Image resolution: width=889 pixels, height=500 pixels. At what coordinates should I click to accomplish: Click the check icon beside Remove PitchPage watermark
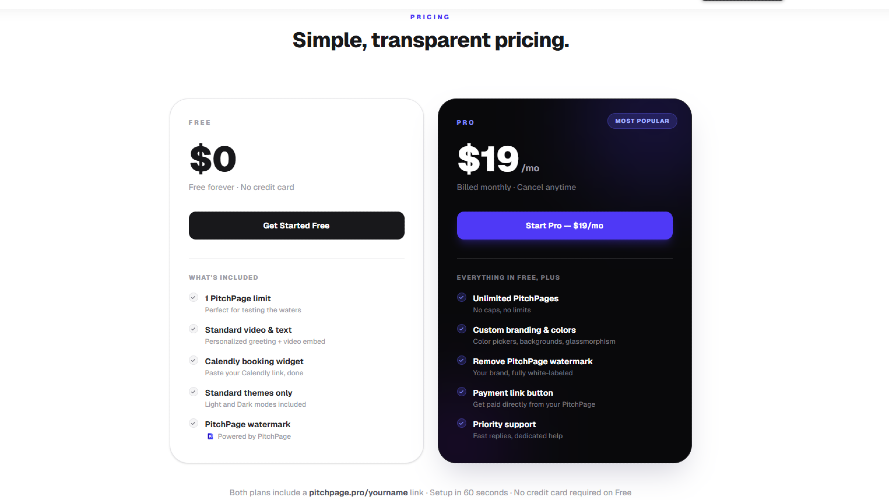click(462, 361)
